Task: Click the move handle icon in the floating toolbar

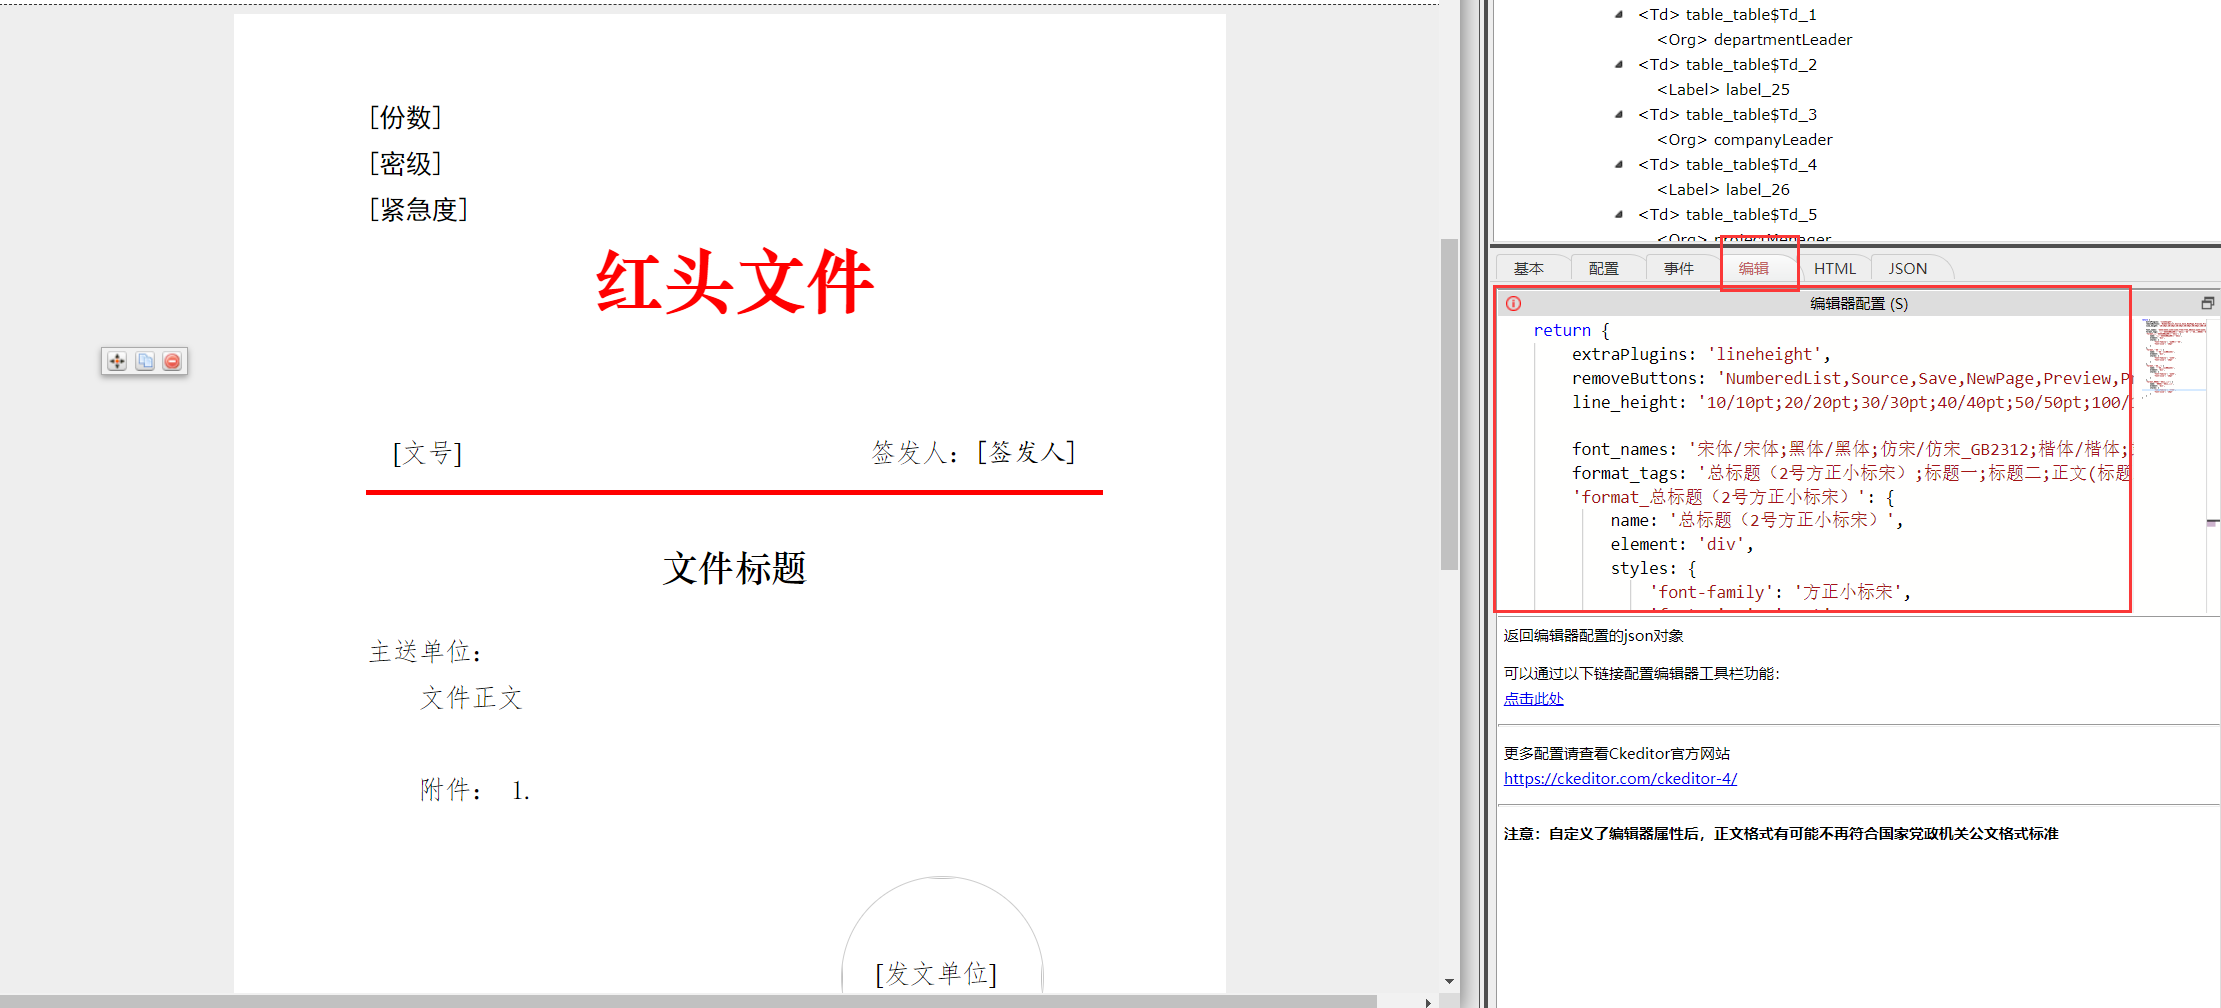Action: click(117, 361)
